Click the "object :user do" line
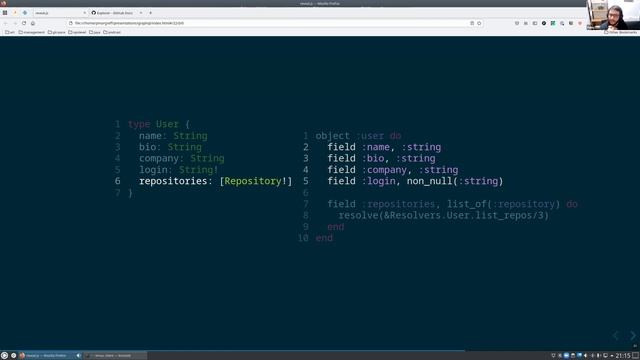The height and width of the screenshot is (360, 640). tap(358, 136)
